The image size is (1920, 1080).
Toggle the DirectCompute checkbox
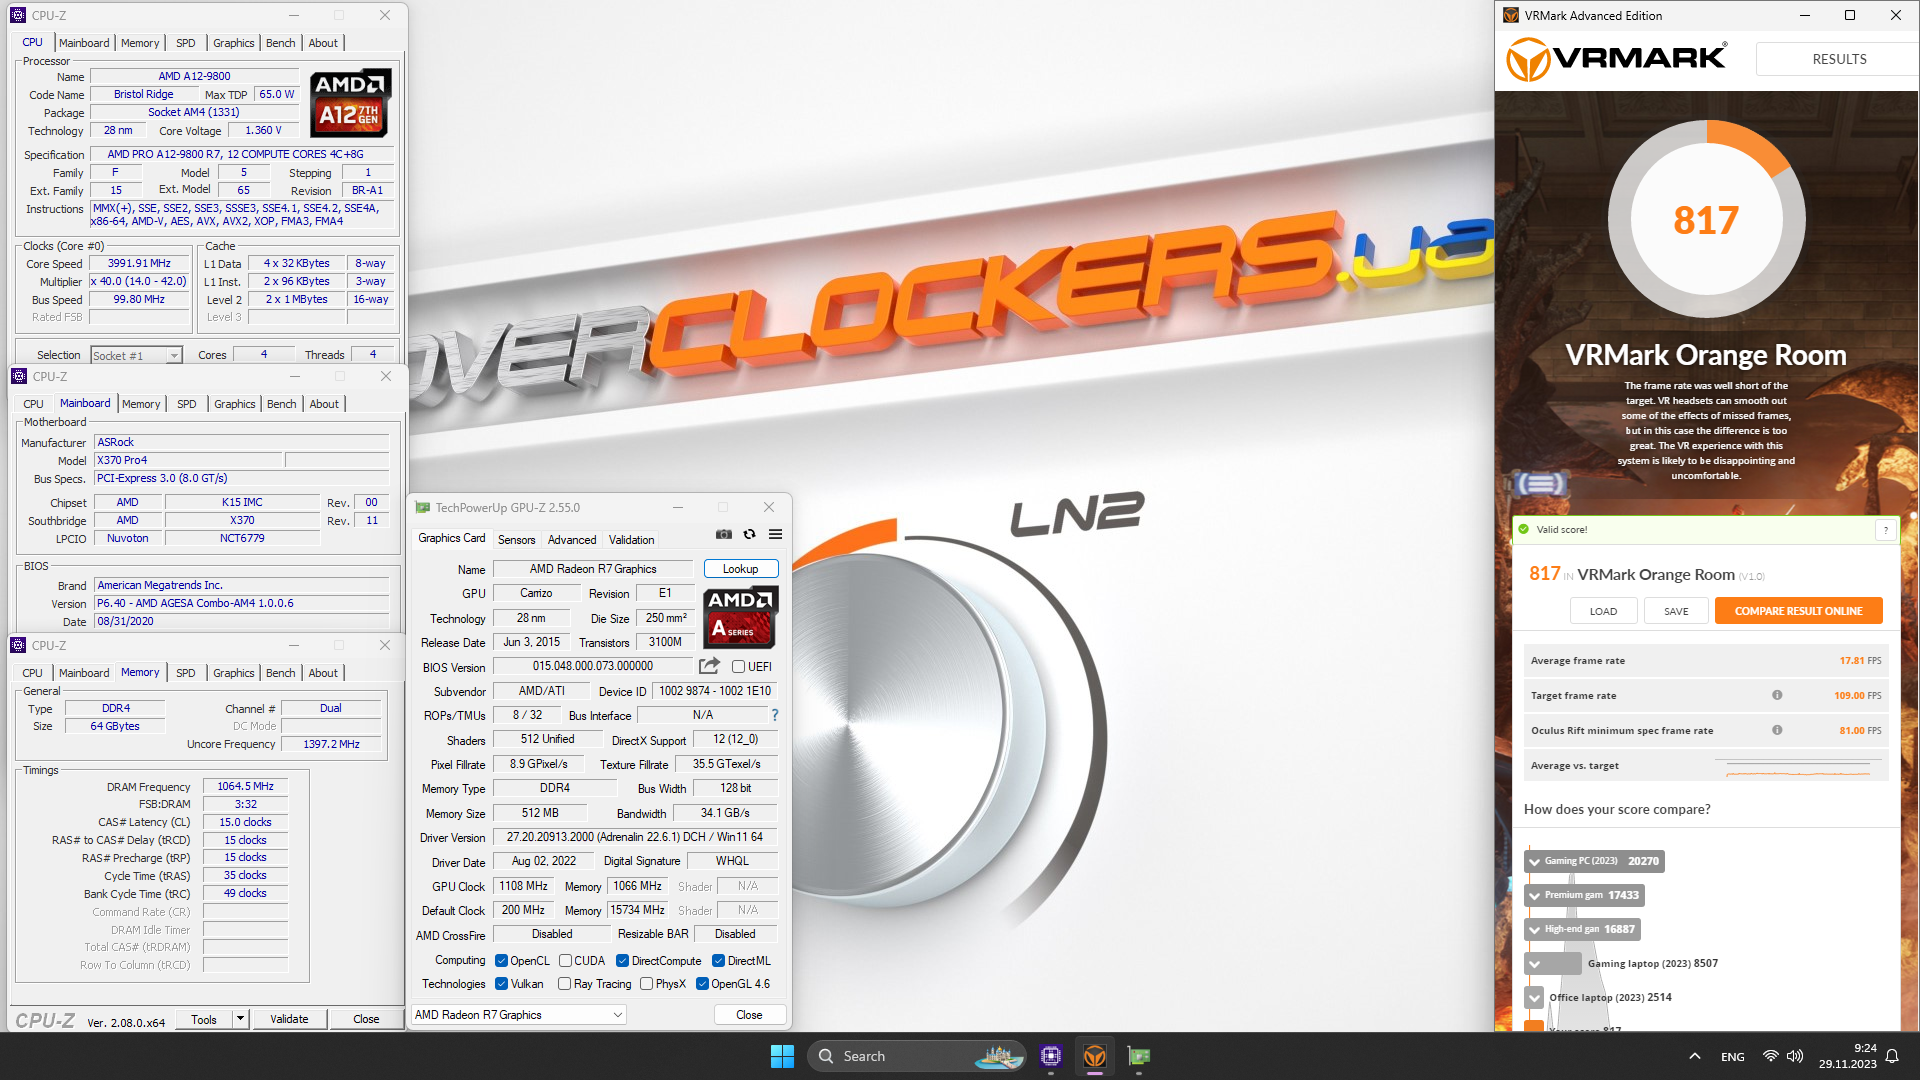coord(622,961)
